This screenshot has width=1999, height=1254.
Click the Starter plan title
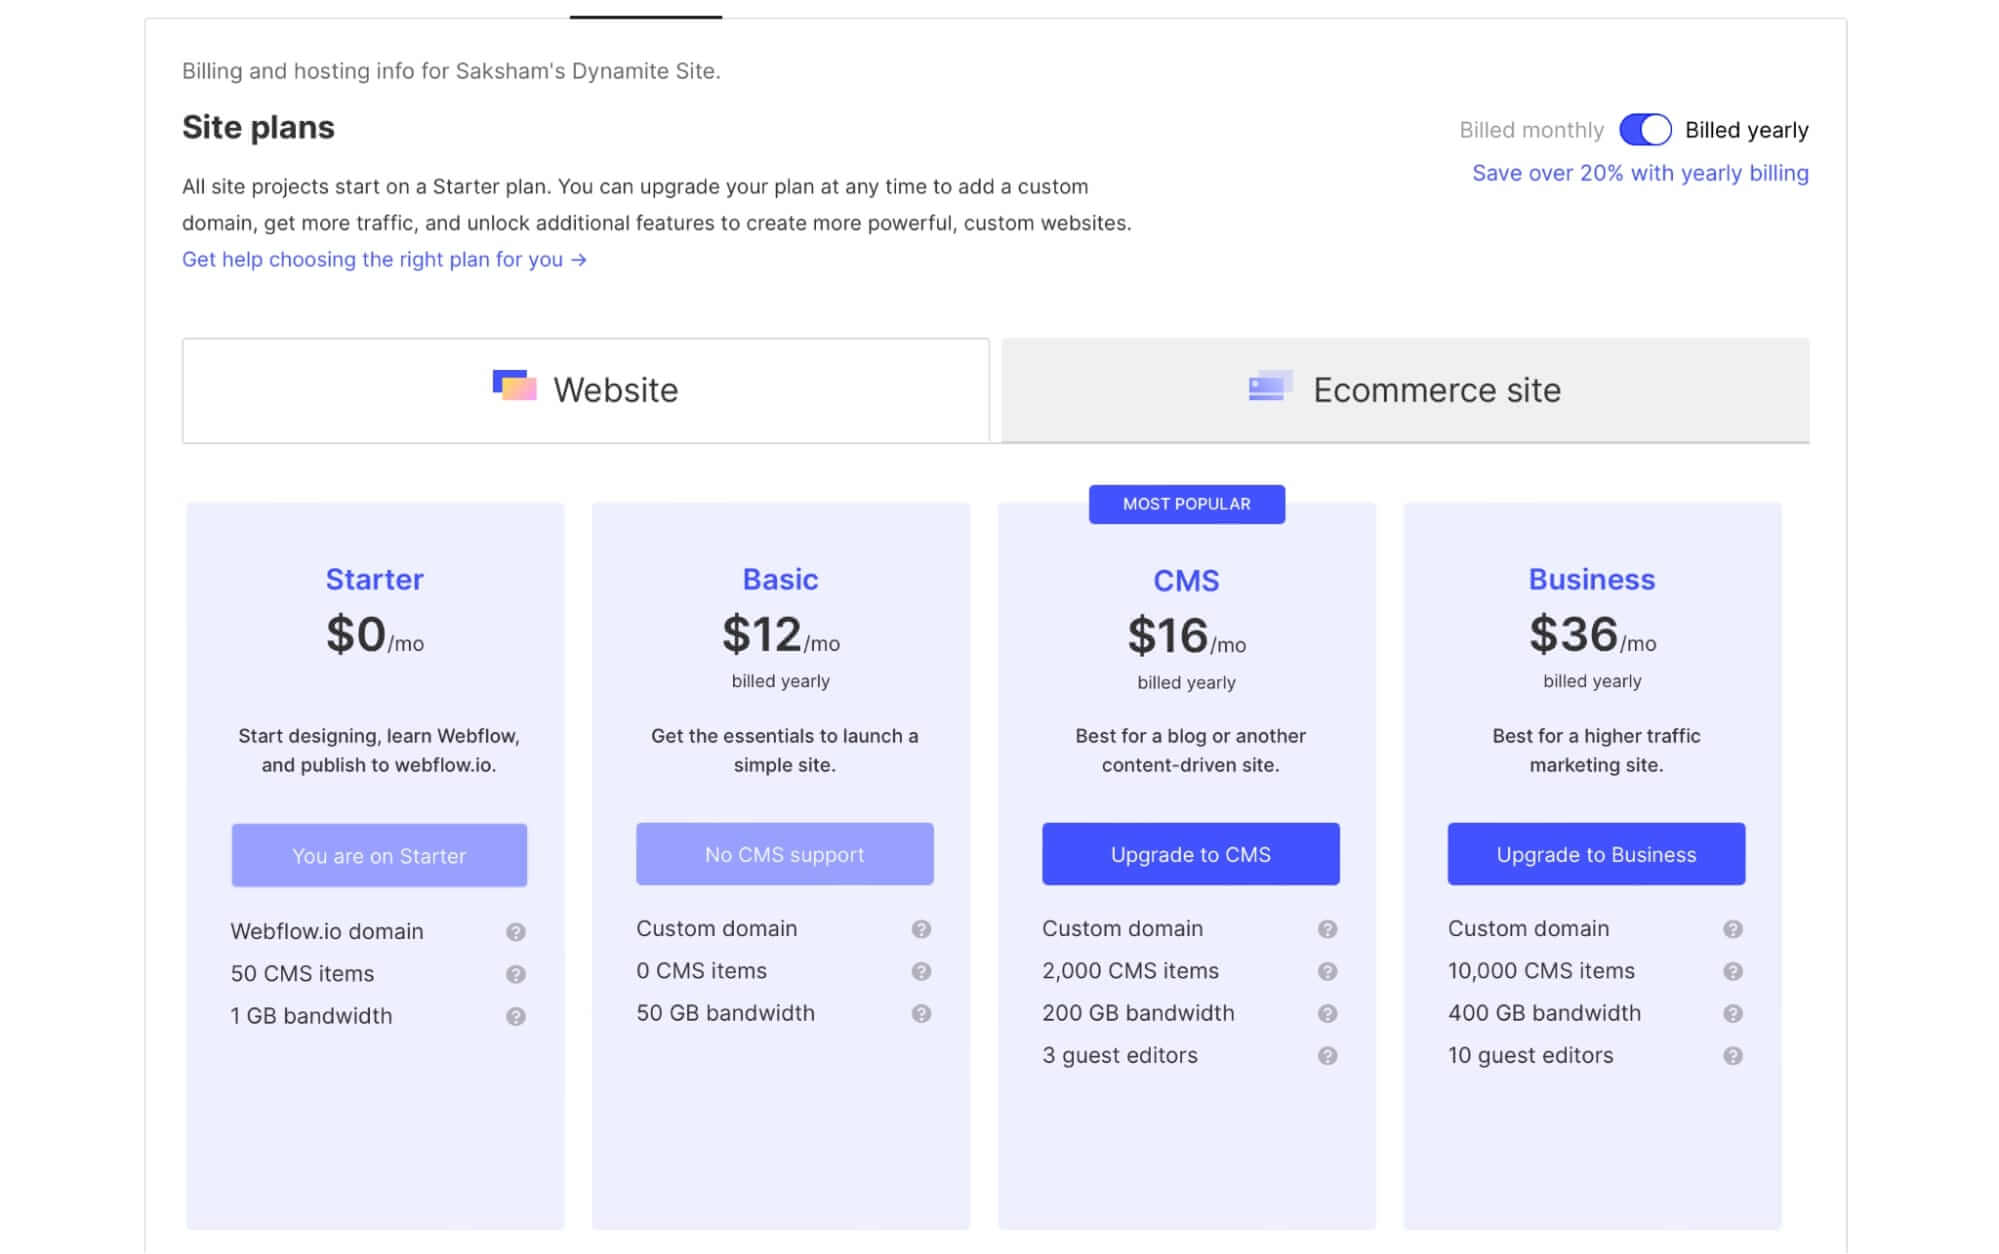[375, 579]
